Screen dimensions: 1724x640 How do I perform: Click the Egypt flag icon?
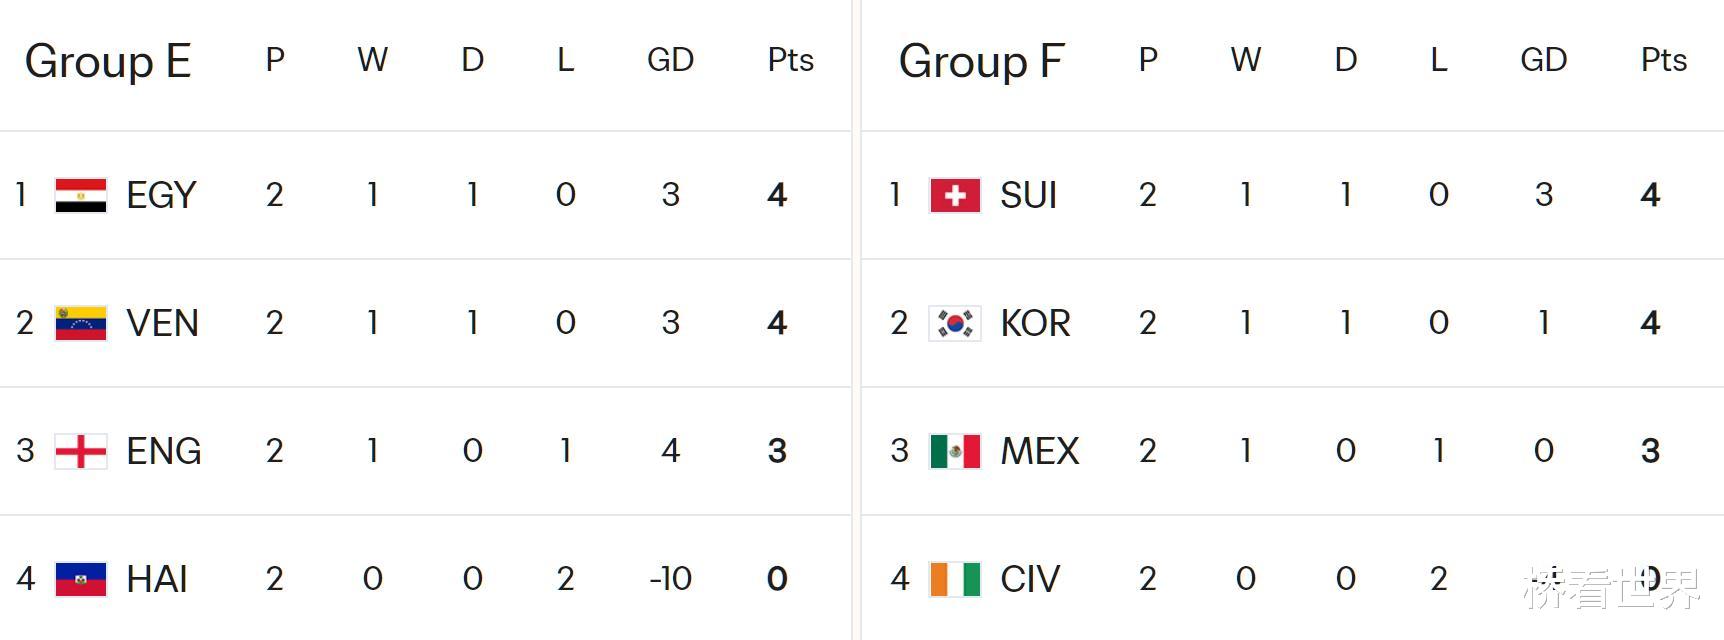(x=81, y=195)
